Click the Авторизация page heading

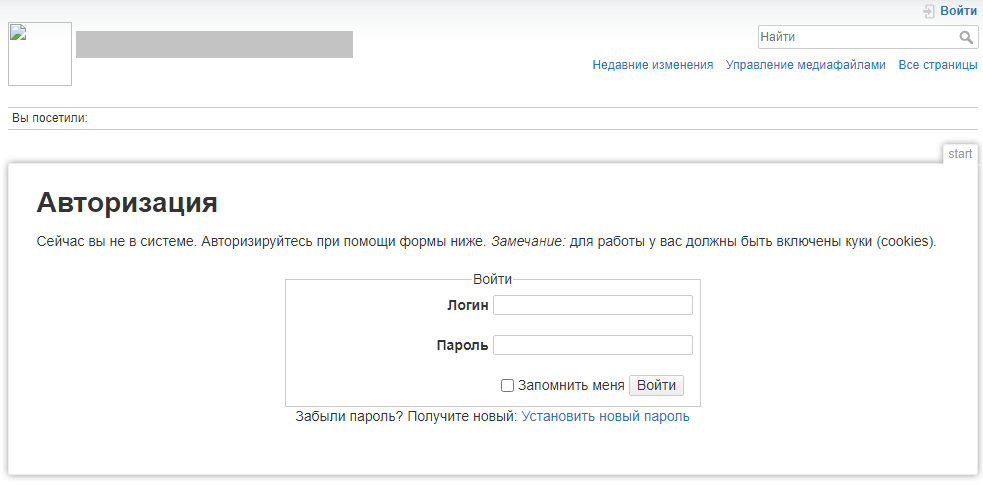tap(127, 203)
